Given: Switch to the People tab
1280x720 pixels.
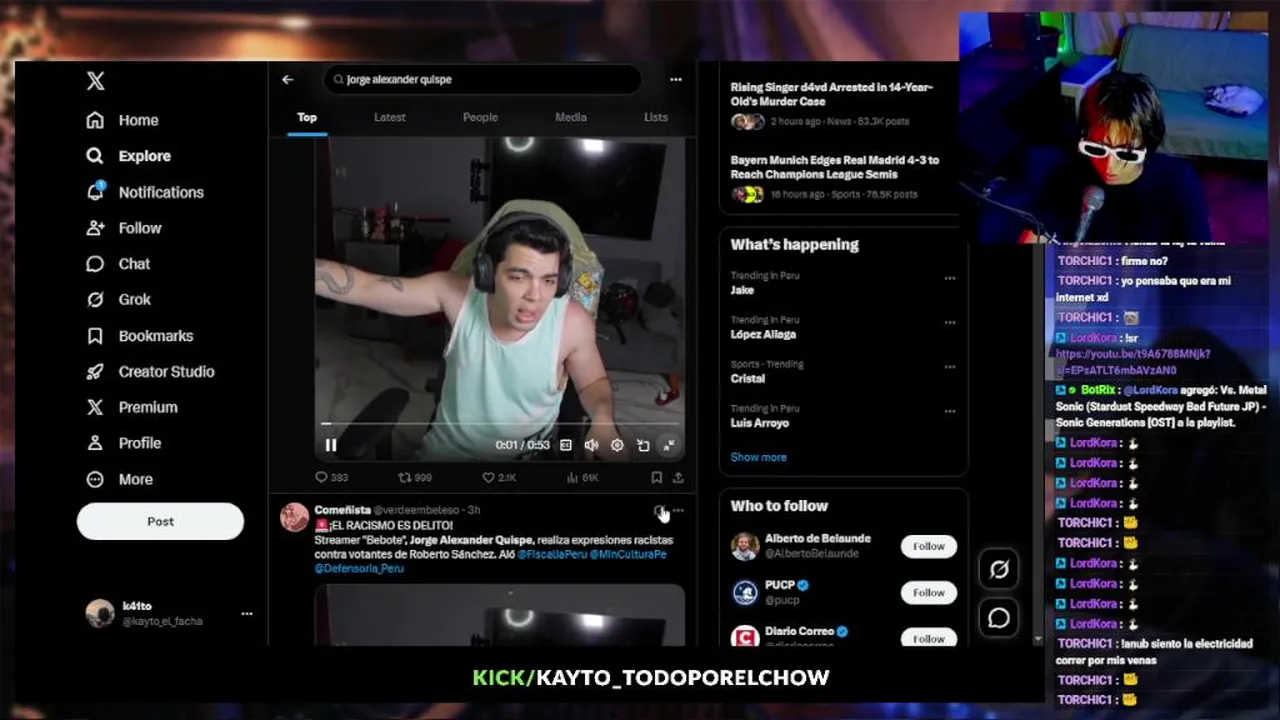Looking at the screenshot, I should [480, 117].
